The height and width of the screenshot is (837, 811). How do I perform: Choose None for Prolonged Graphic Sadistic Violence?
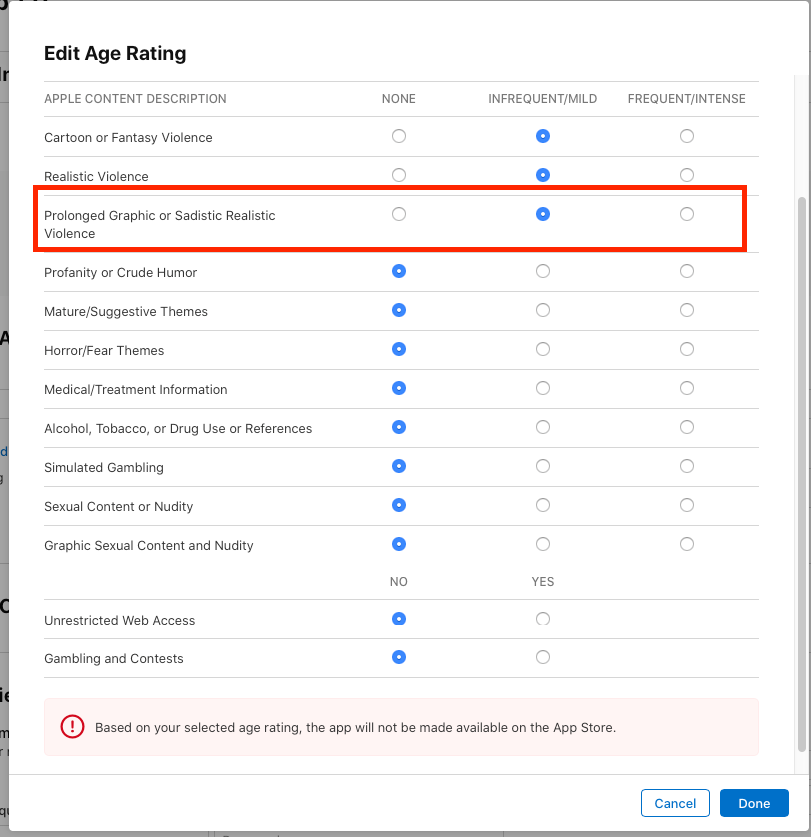tap(399, 214)
